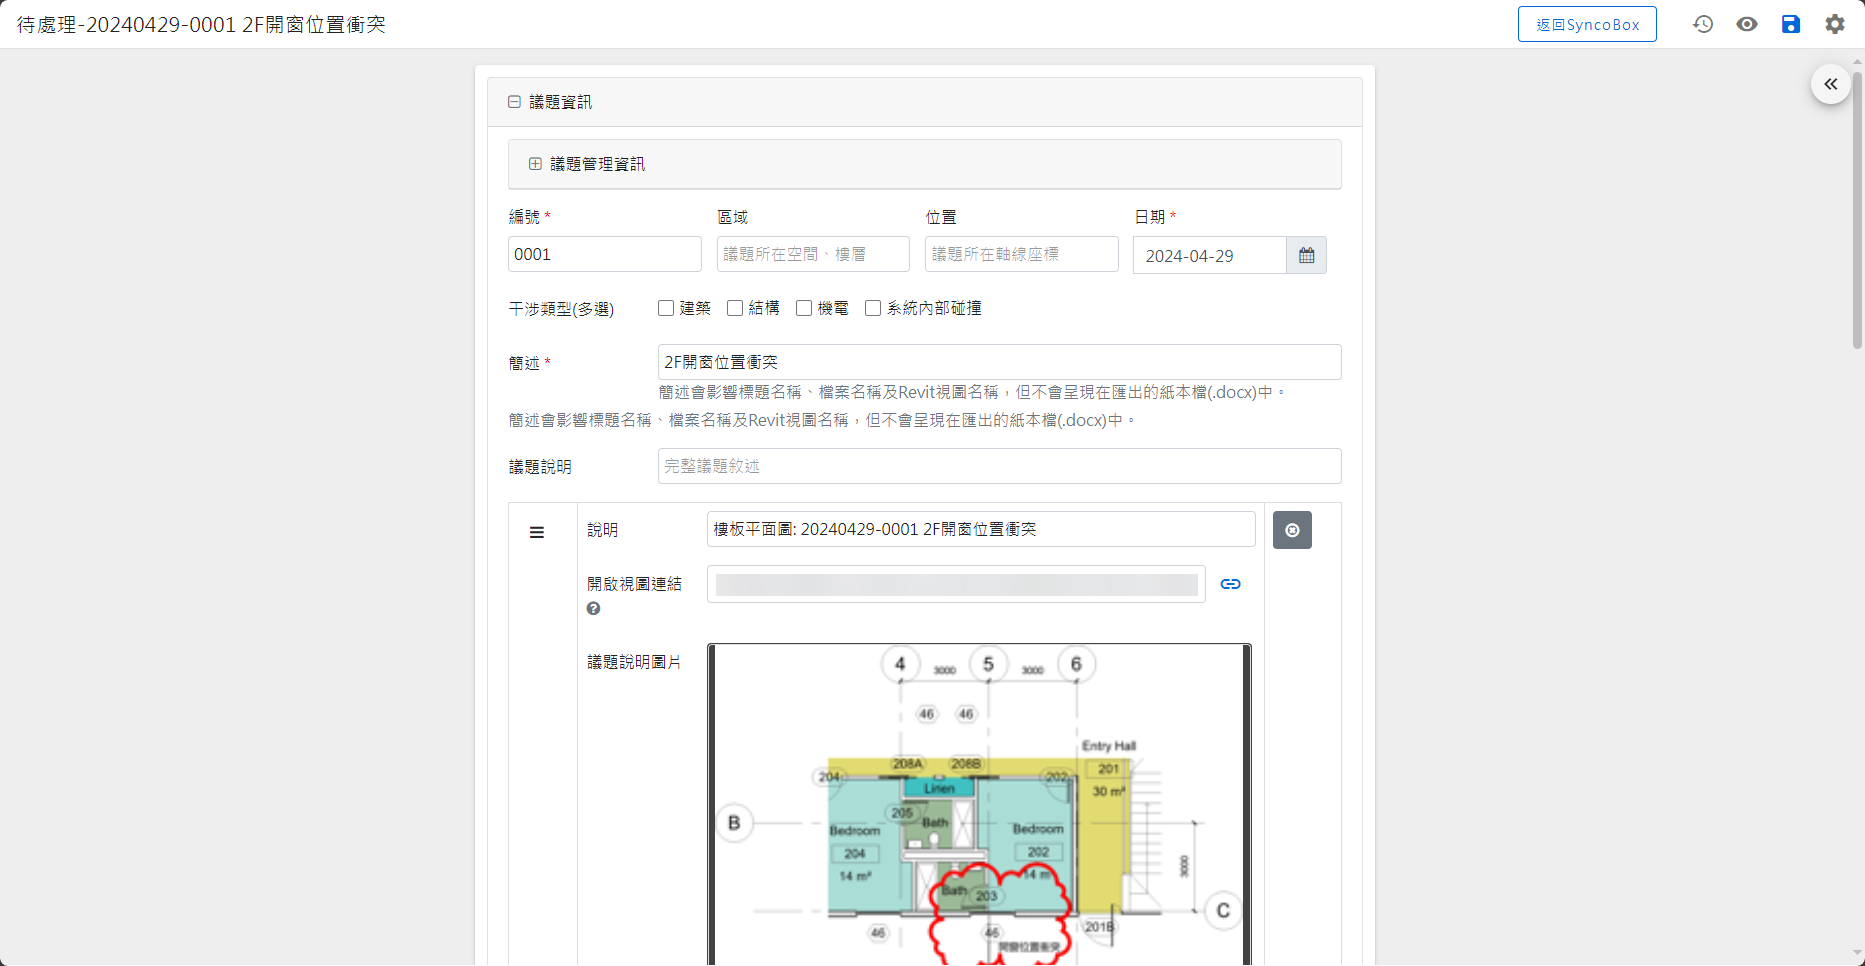The height and width of the screenshot is (966, 1865).
Task: Check the 結構 checkbox
Action: click(735, 308)
